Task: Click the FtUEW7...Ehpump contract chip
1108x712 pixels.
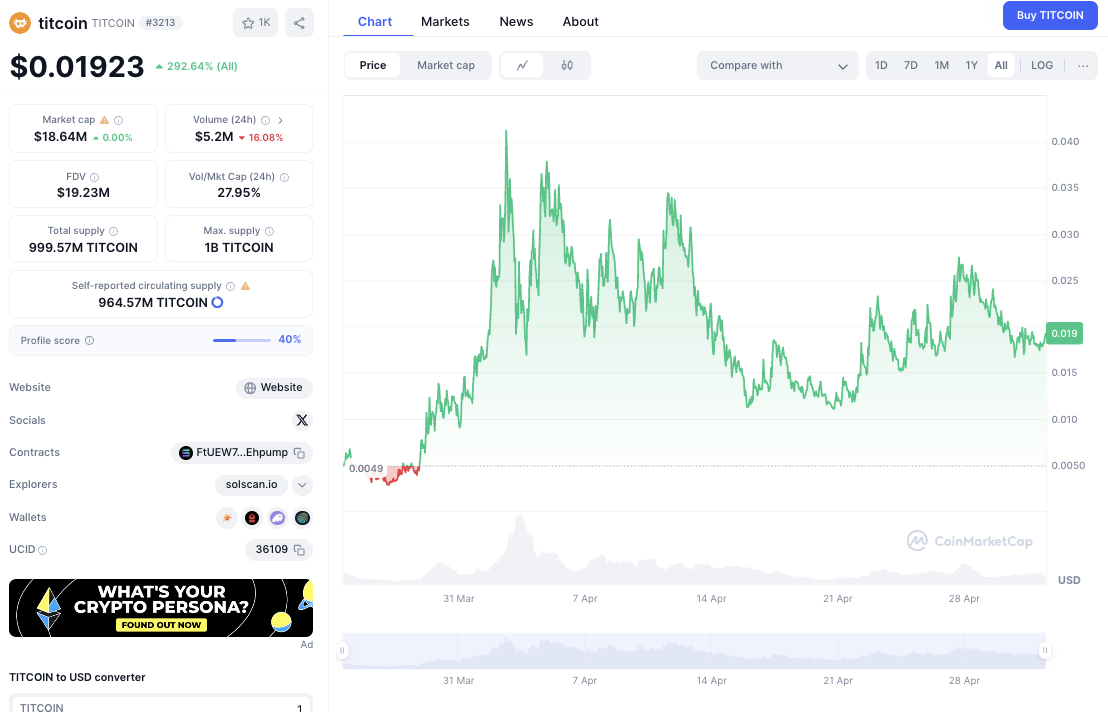Action: (x=242, y=453)
